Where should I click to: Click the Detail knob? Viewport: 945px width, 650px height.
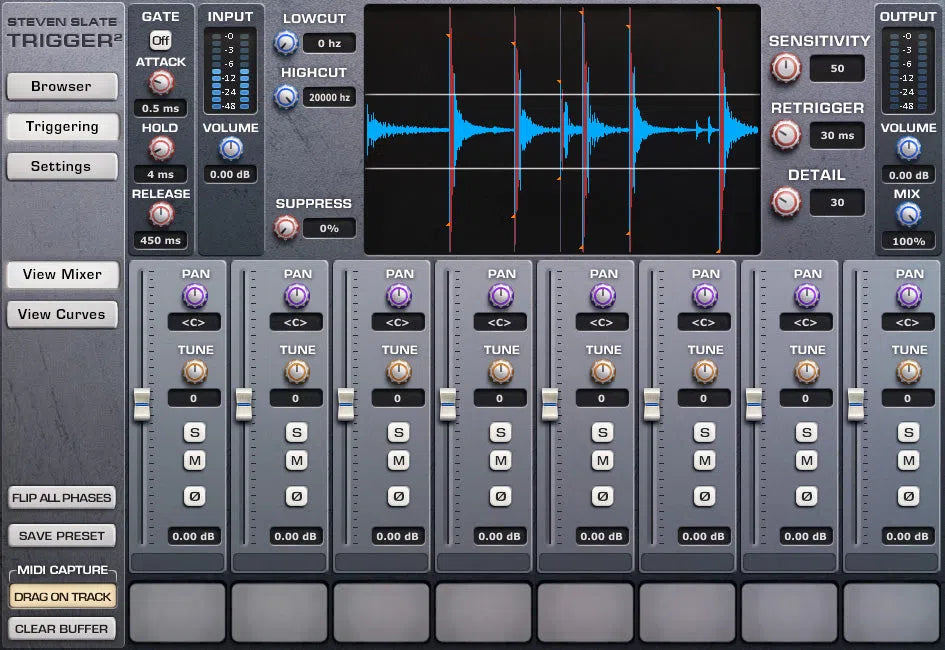[x=786, y=202]
